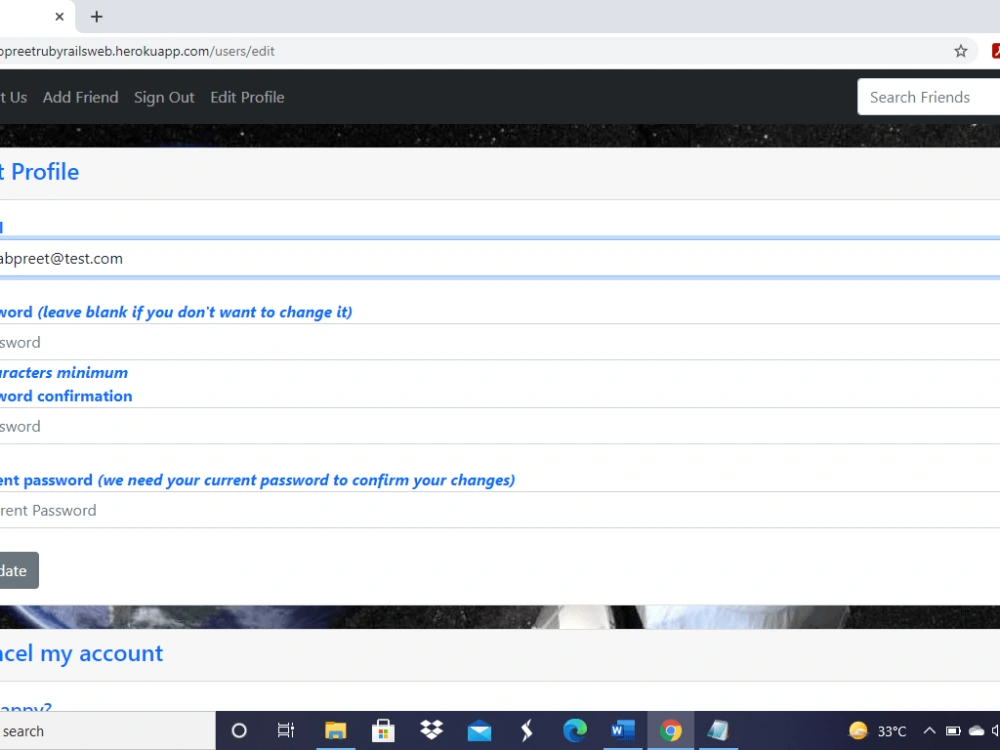Bookmark this page with the star icon
This screenshot has height=750, width=1000.
click(960, 51)
